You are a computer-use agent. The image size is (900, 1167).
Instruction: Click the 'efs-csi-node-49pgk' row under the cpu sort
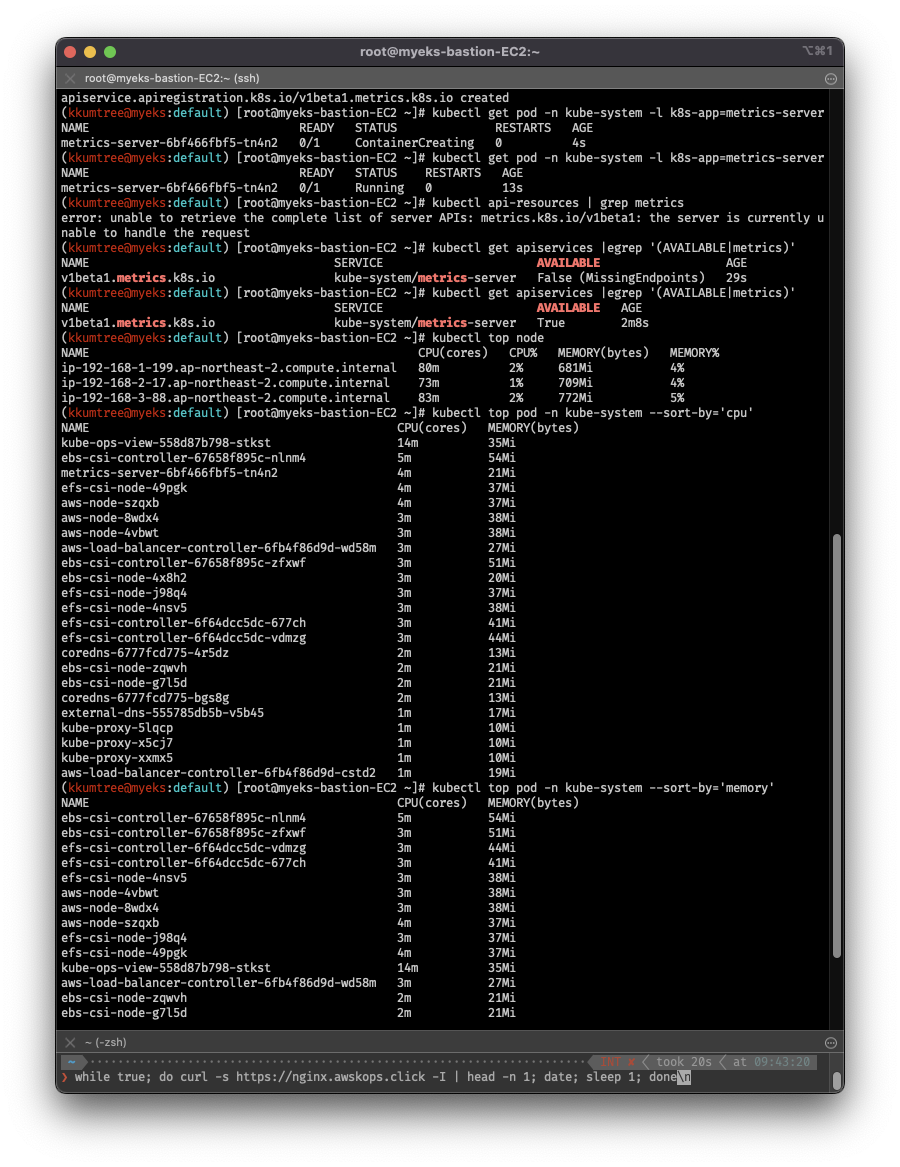click(288, 488)
